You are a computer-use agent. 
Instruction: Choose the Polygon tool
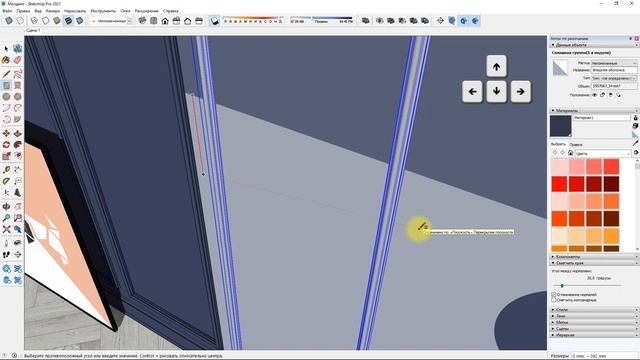click(18, 97)
